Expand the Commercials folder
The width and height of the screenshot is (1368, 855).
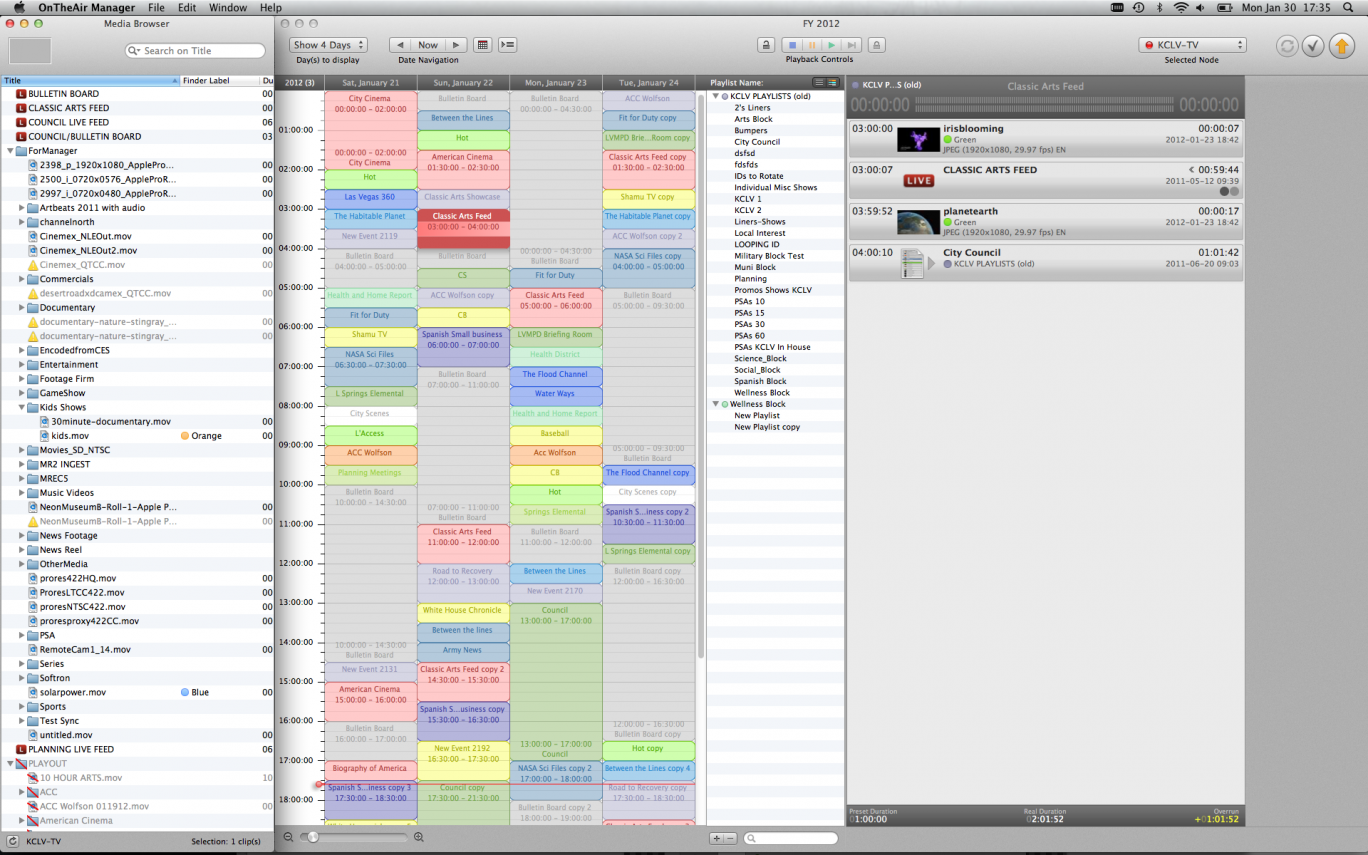(22, 279)
